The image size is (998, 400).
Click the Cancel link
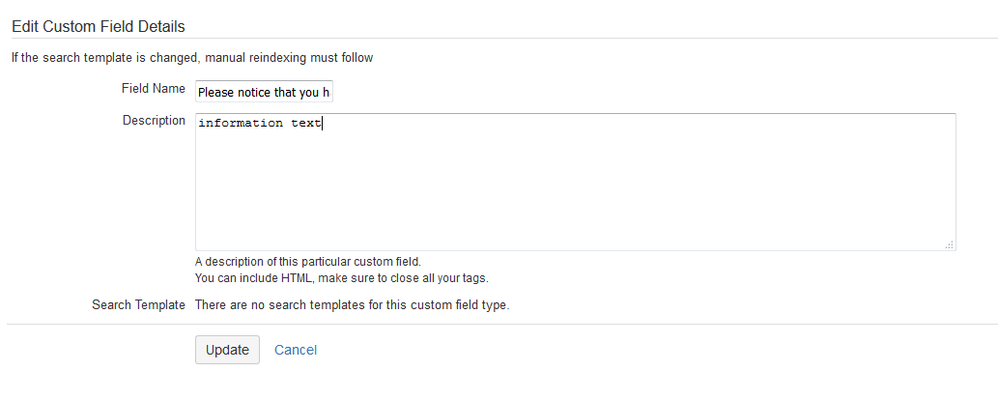tap(295, 350)
